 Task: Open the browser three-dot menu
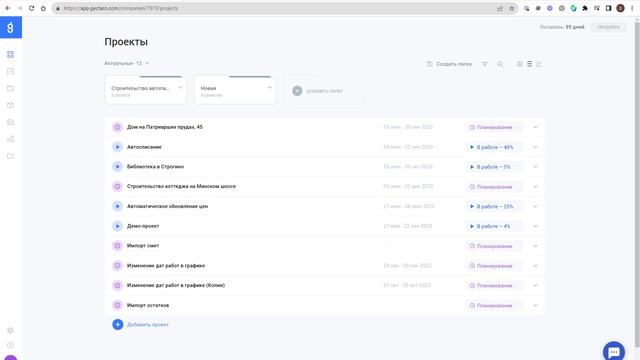point(632,8)
